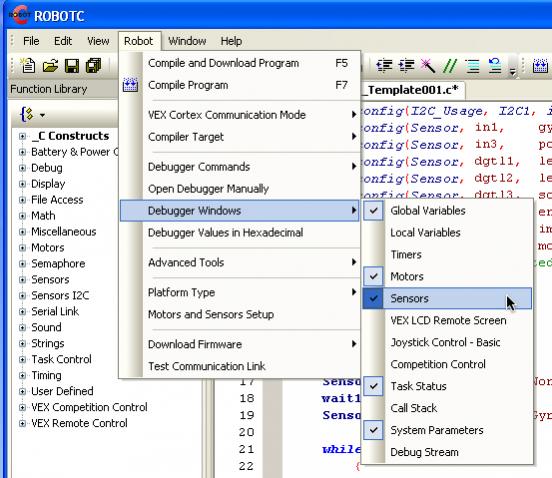Toggle VEX LCD Remote Screen window

pyautogui.click(x=447, y=320)
